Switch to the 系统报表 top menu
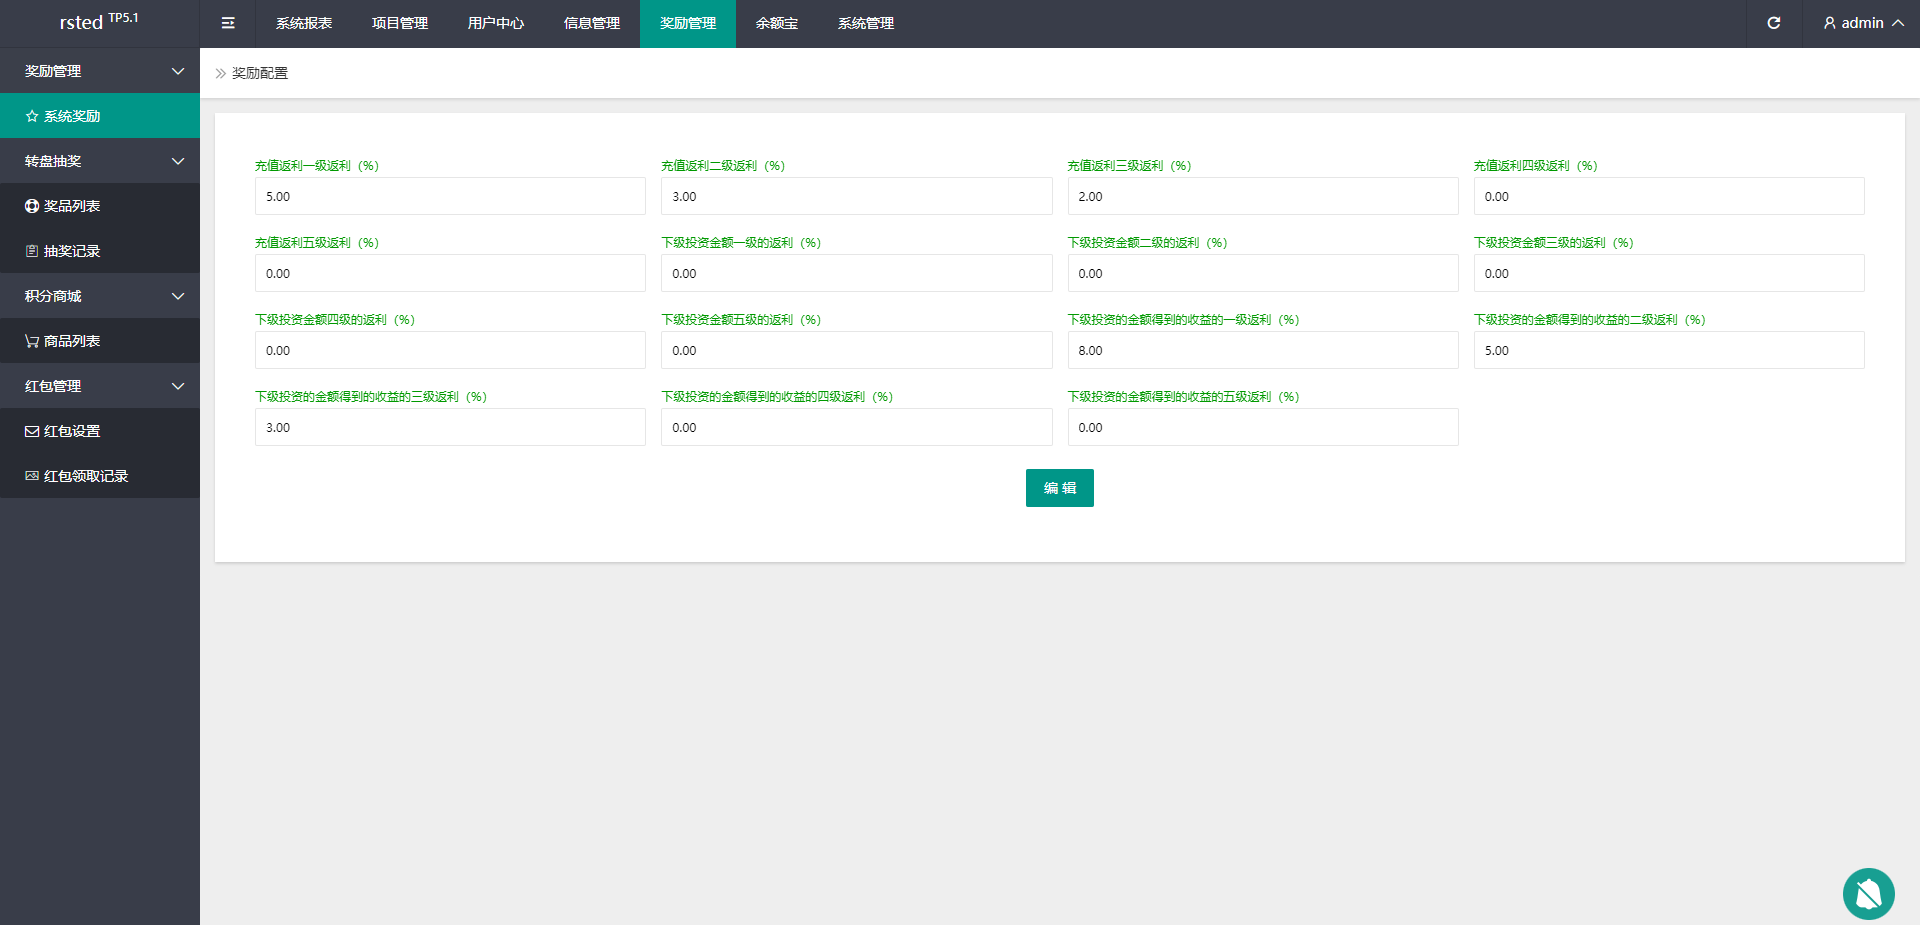Image resolution: width=1920 pixels, height=925 pixels. click(304, 23)
